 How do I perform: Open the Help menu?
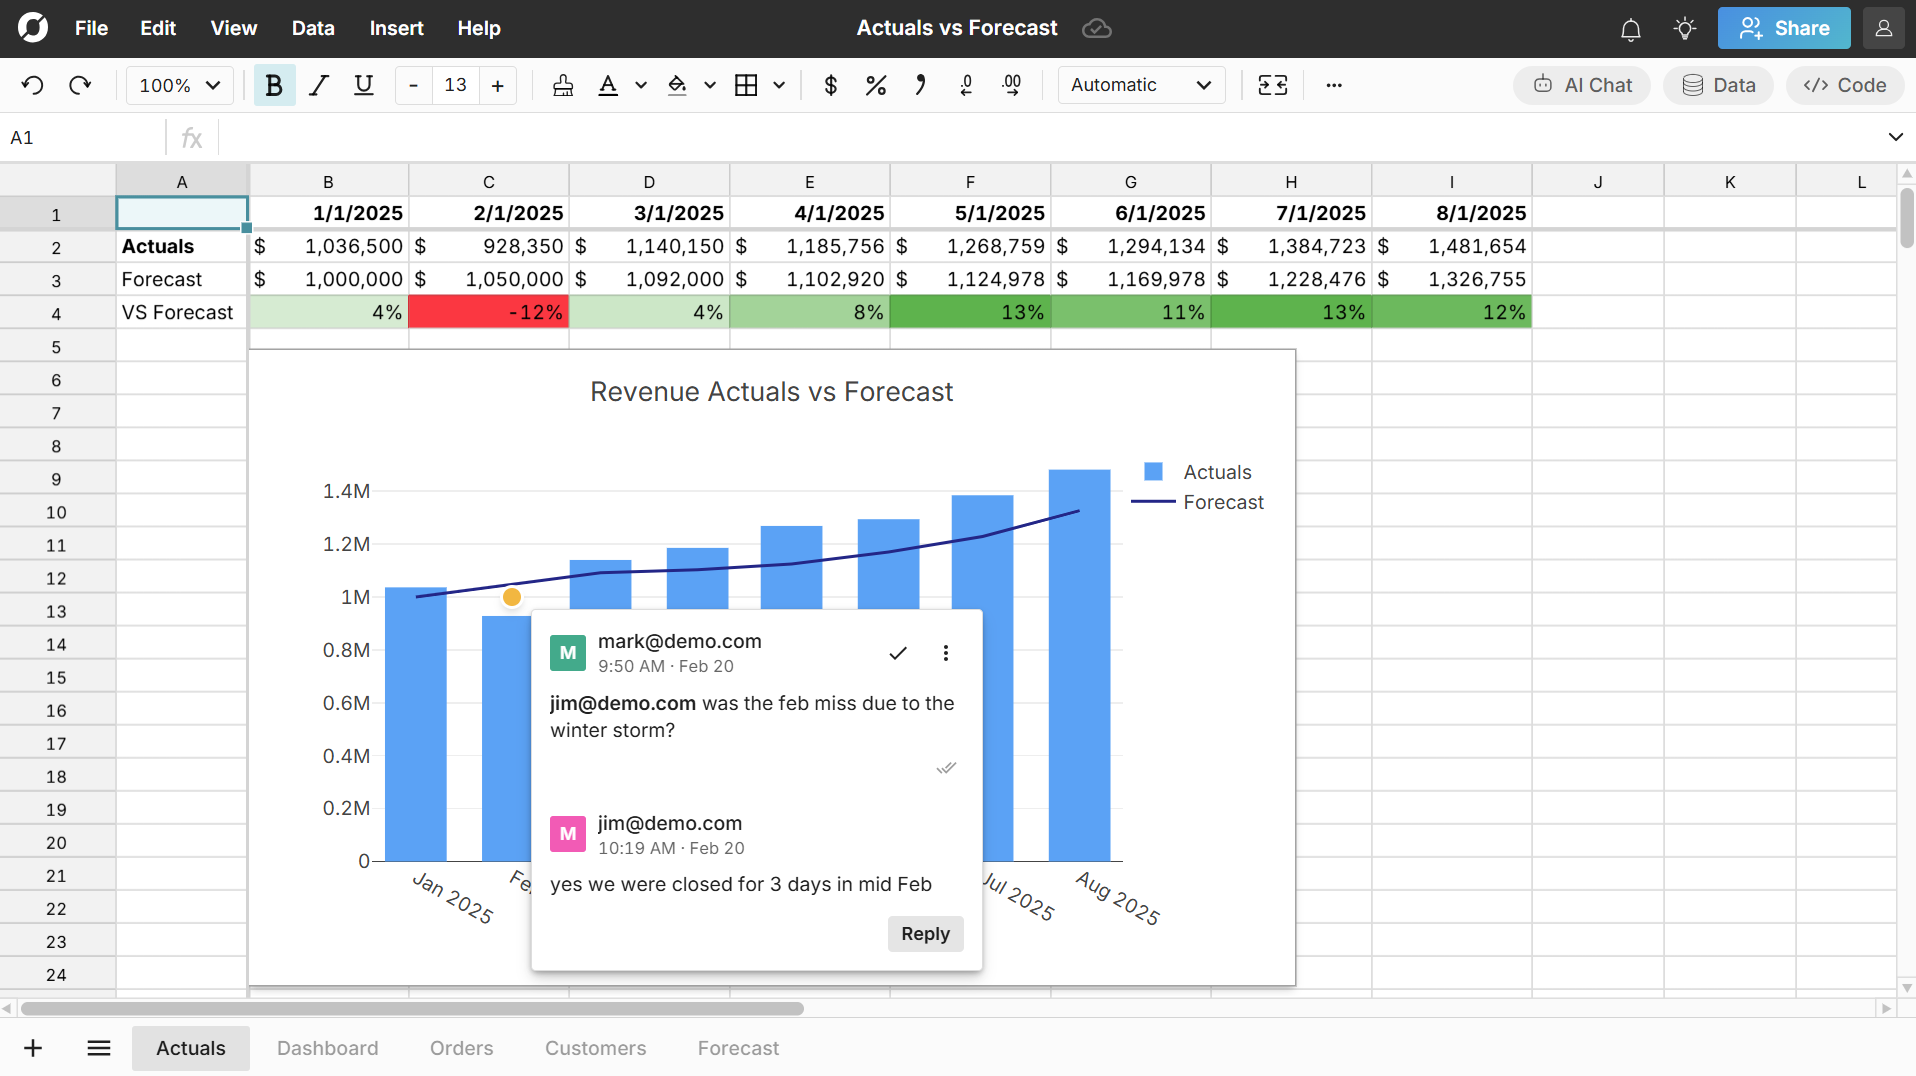(479, 28)
